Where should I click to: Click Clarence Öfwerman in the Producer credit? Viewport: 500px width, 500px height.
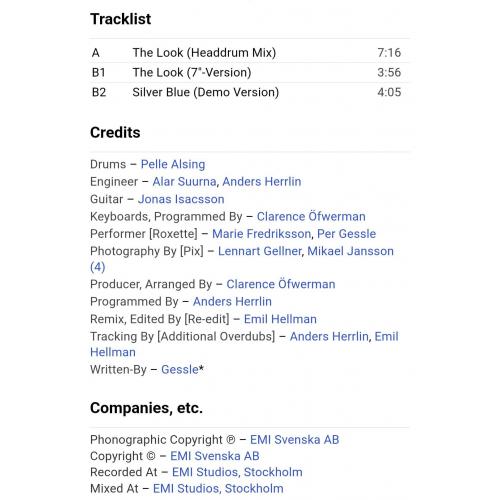281,284
